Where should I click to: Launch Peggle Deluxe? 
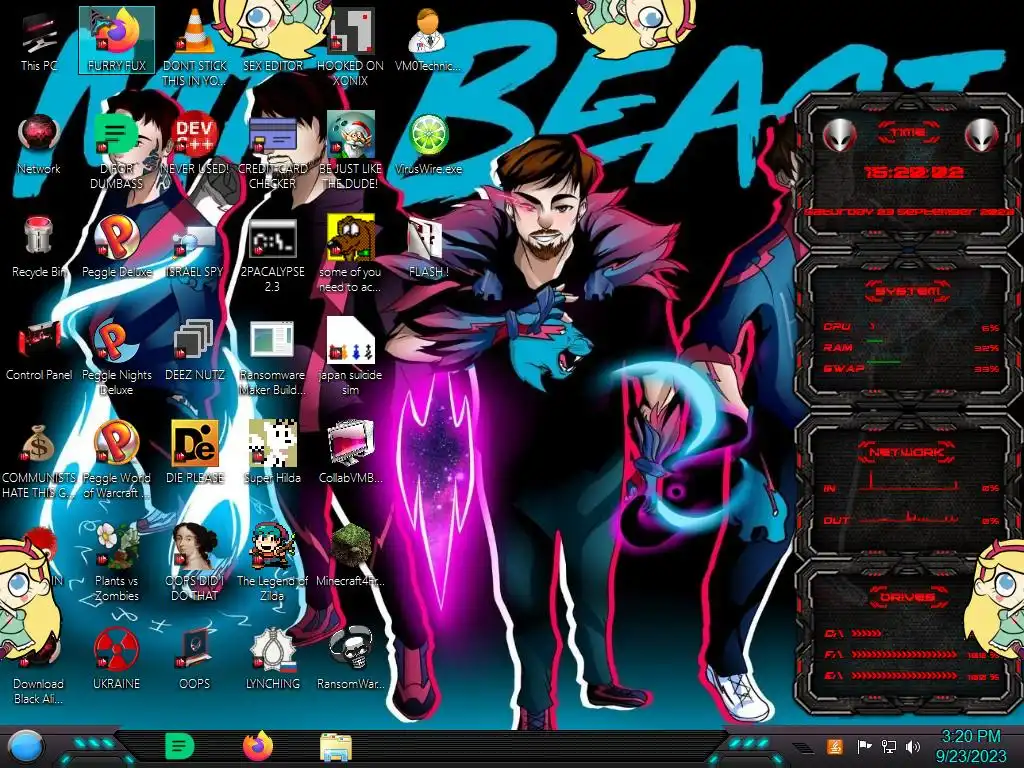coord(117,247)
